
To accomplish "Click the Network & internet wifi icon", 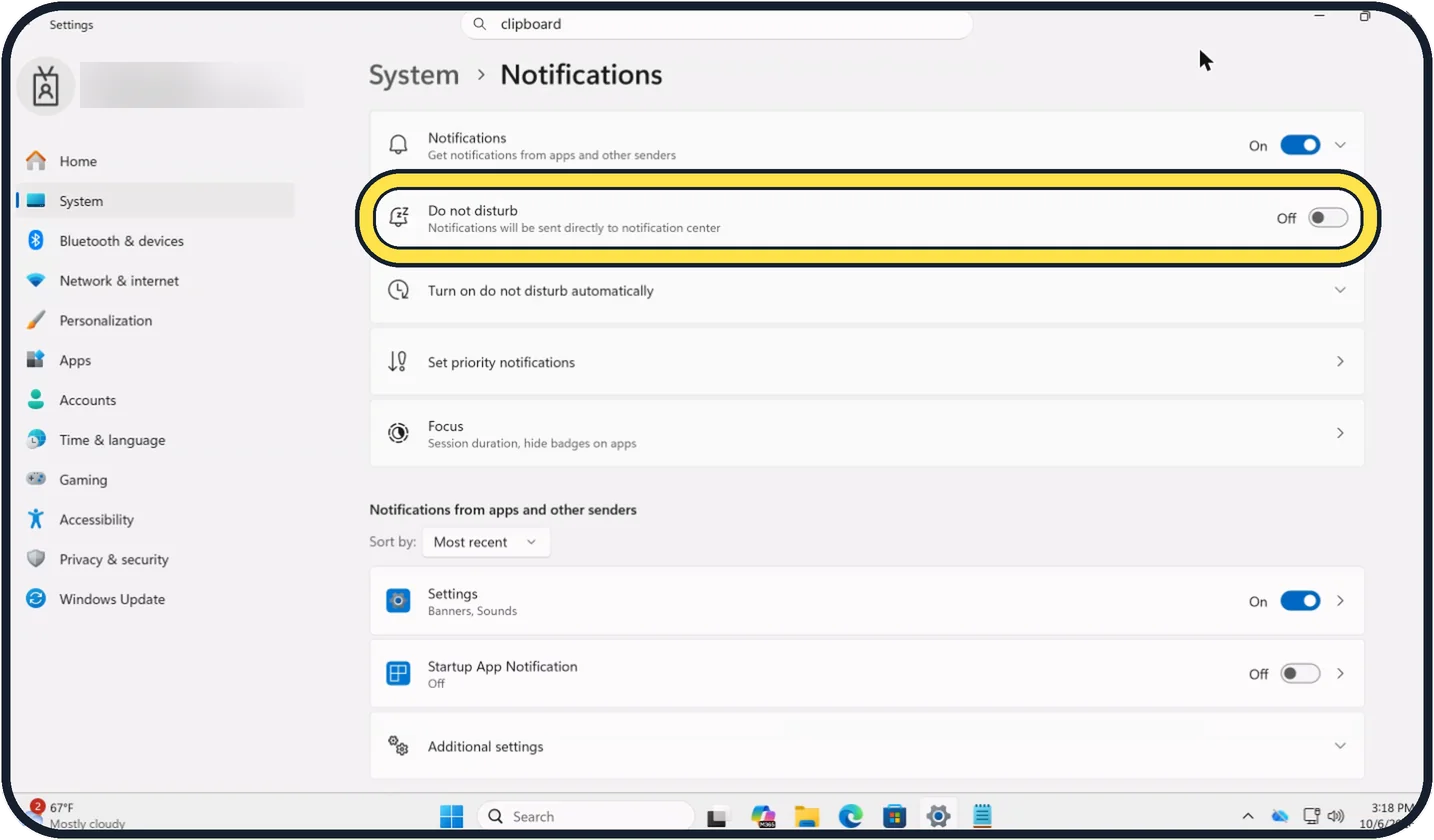I will [x=36, y=281].
